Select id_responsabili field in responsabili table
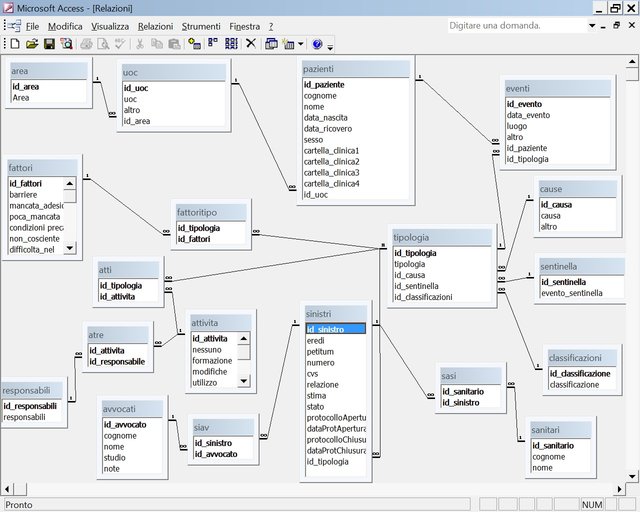640x512 pixels. coord(30,405)
